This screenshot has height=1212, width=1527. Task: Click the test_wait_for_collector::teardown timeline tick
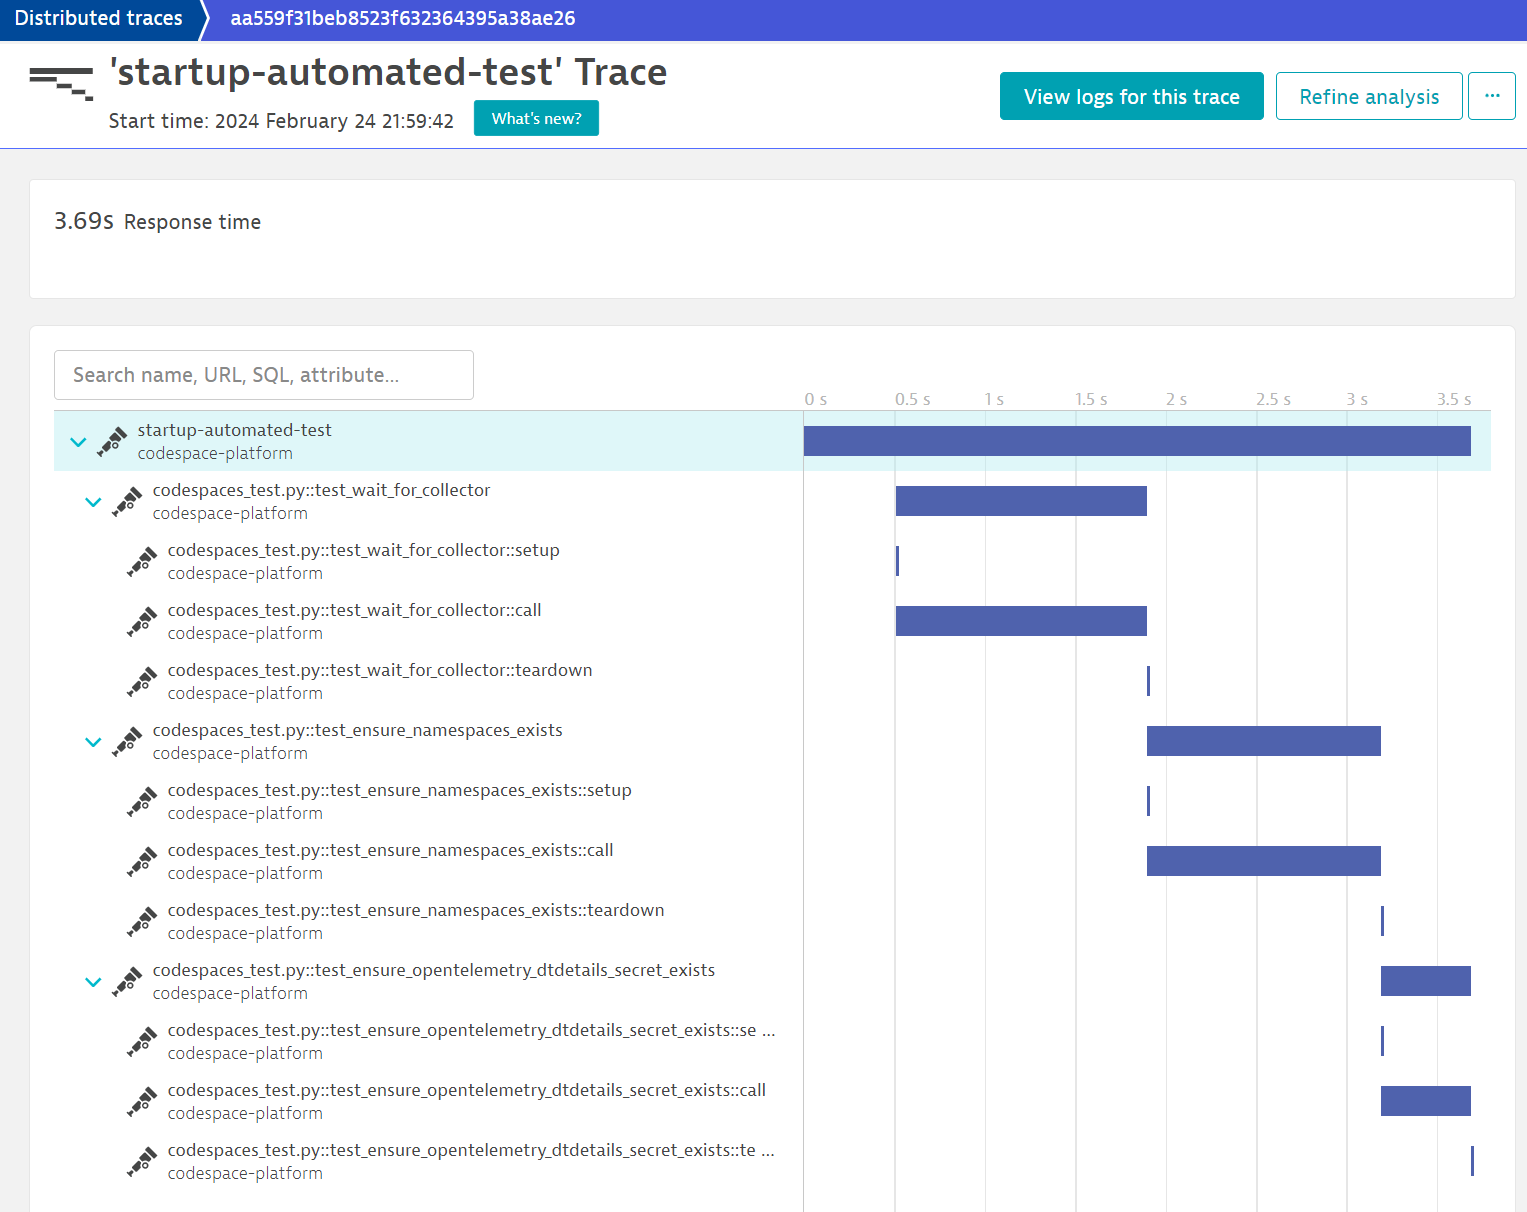click(x=1148, y=681)
